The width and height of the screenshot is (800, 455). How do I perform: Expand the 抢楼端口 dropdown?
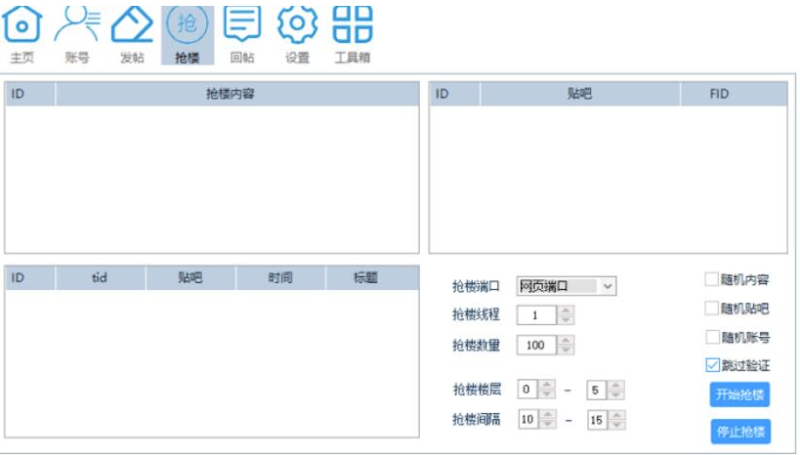click(x=608, y=286)
